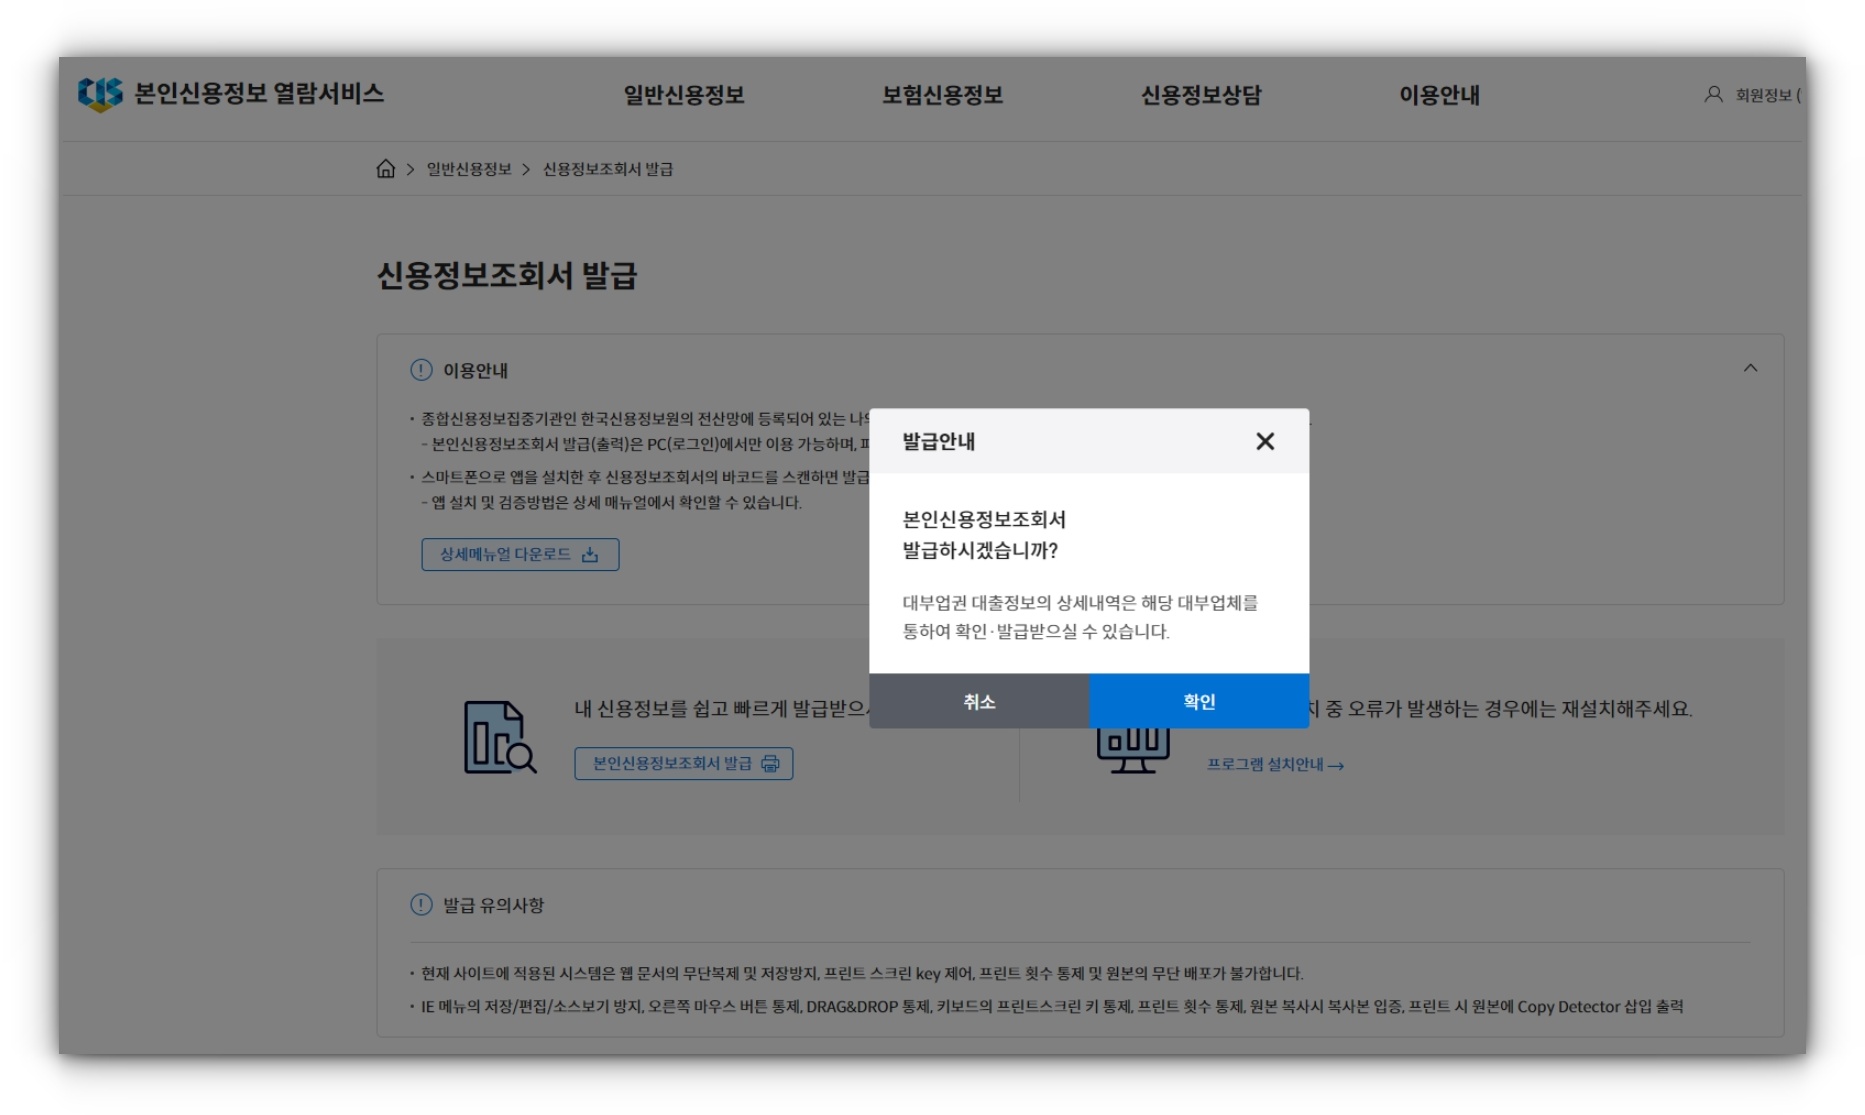Screen dimensions: 1865x1115
Task: Click the 상세메뉴얼 다운로드 button
Action: point(522,555)
